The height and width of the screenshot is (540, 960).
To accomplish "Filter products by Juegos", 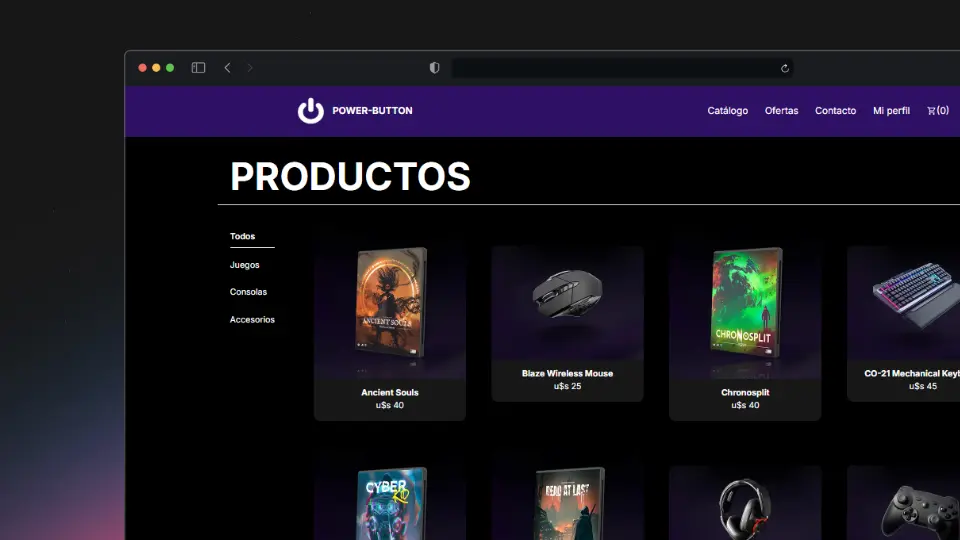I will coord(244,265).
